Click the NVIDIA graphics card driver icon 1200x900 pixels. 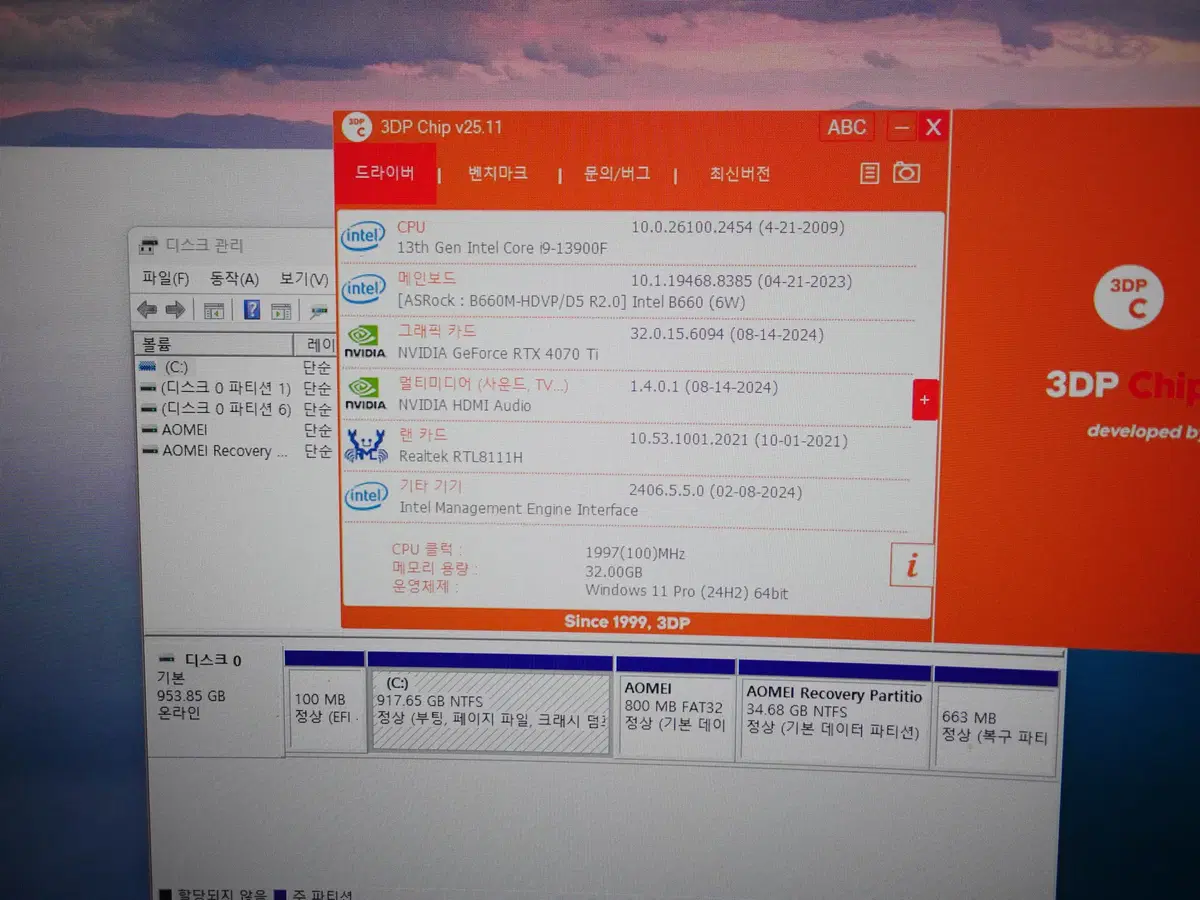coord(364,340)
